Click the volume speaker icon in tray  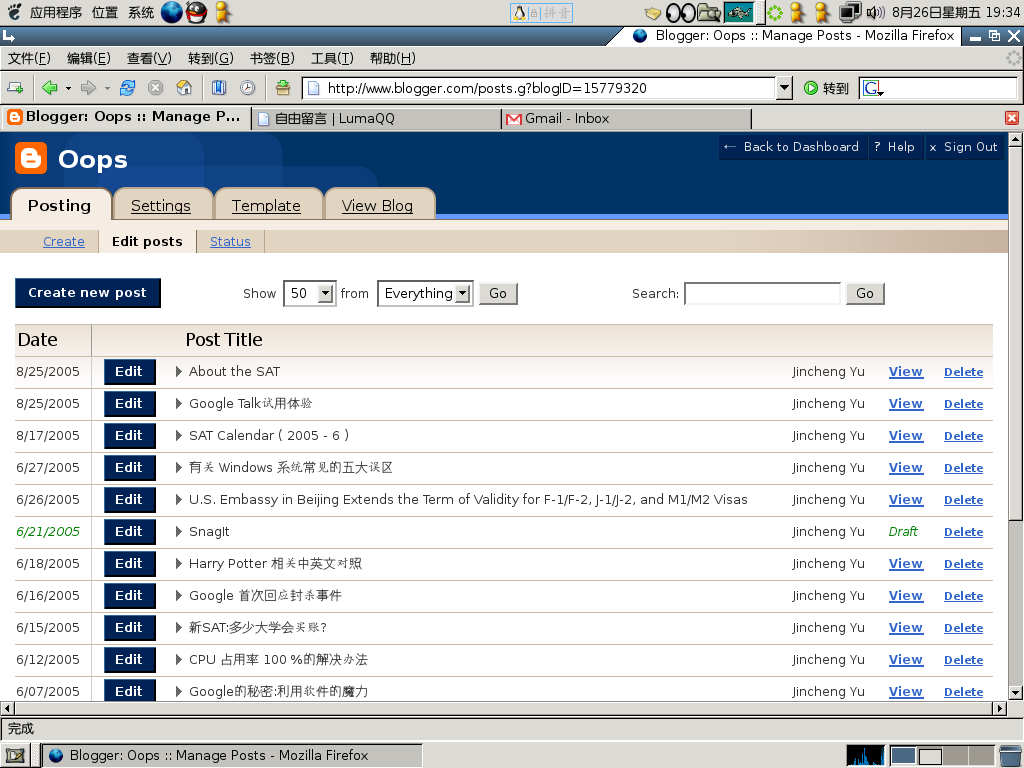[x=874, y=12]
